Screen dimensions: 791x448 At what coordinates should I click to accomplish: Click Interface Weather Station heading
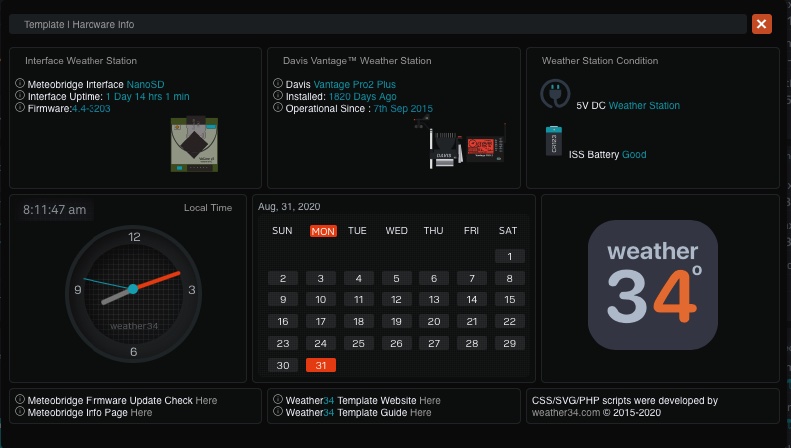click(x=81, y=61)
